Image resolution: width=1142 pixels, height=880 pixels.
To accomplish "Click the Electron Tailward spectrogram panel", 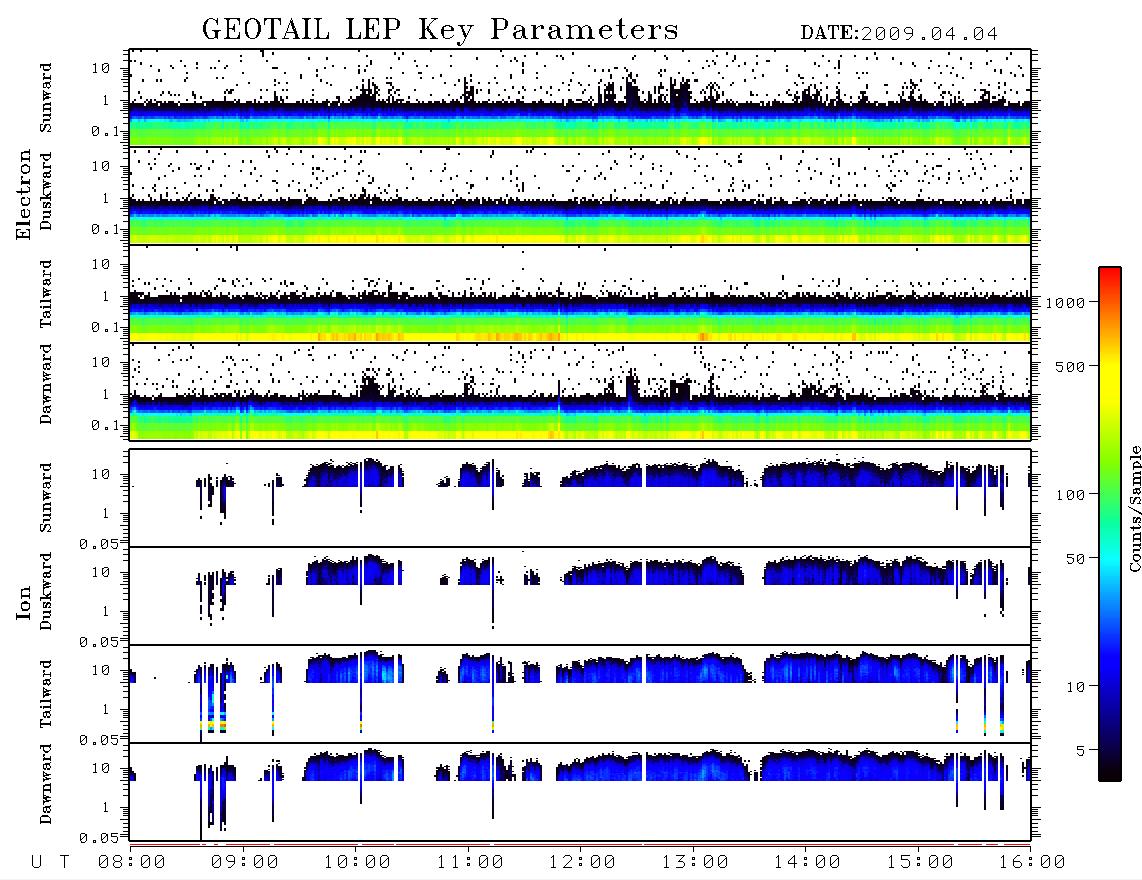I will click(x=580, y=294).
